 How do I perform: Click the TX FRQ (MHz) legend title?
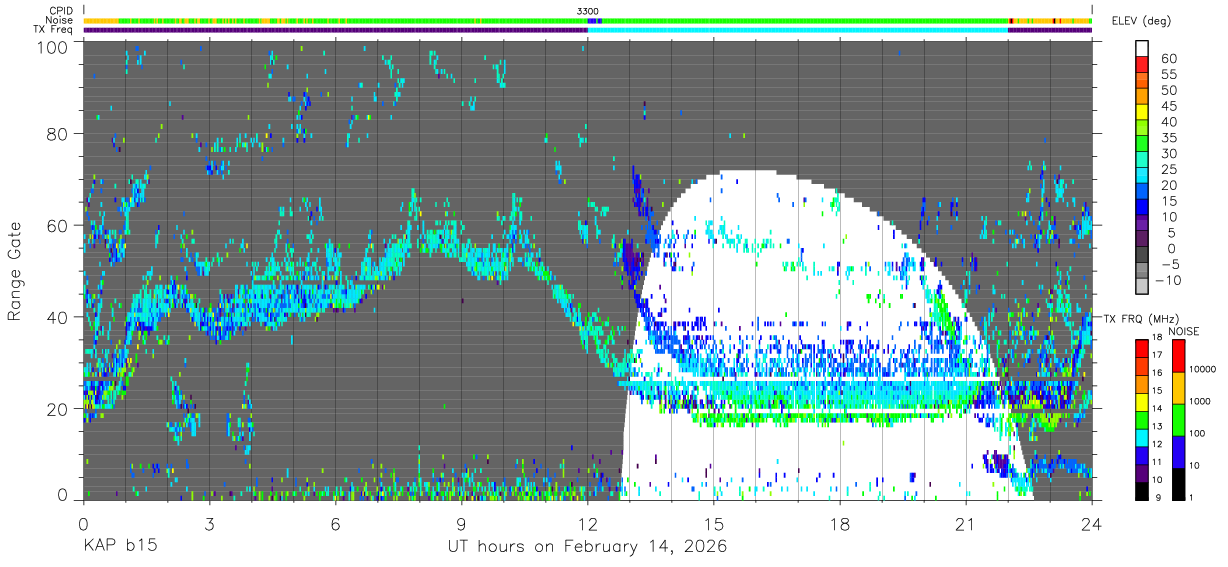[x=1143, y=319]
